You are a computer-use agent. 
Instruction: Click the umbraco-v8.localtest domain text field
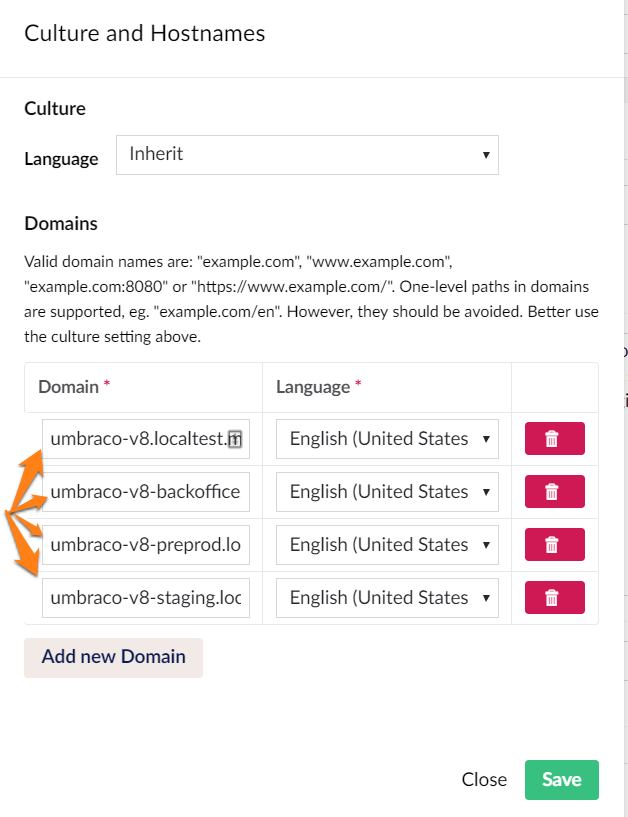coord(135,439)
